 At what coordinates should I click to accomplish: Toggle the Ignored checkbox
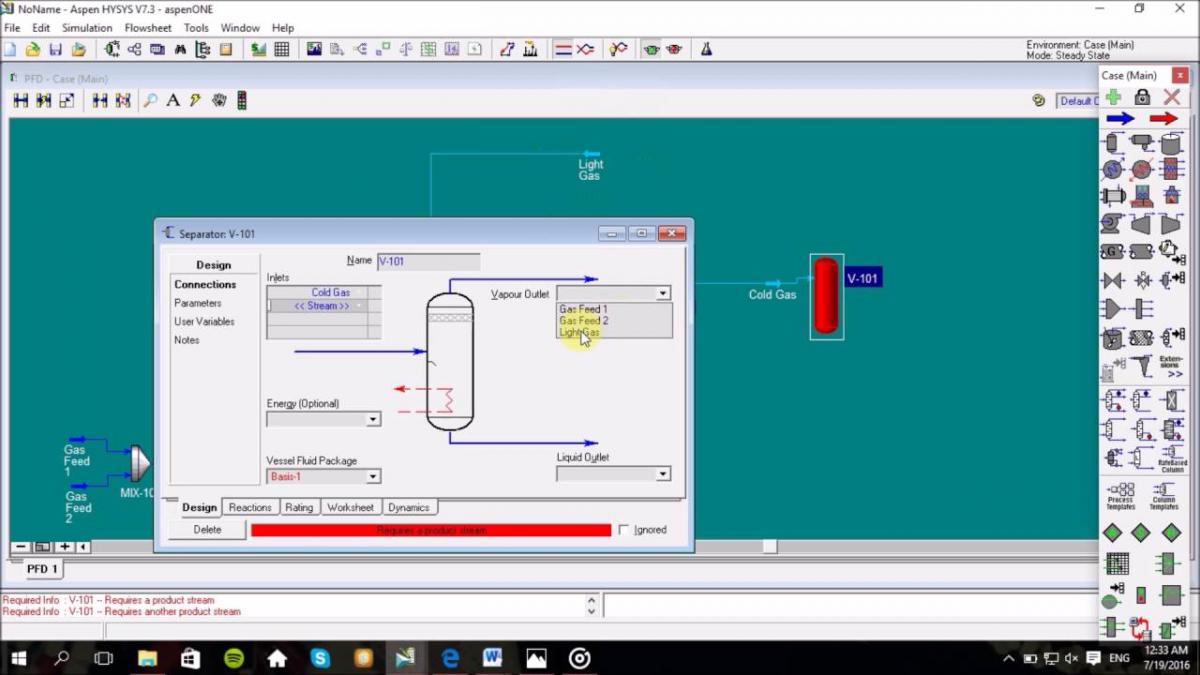[624, 530]
